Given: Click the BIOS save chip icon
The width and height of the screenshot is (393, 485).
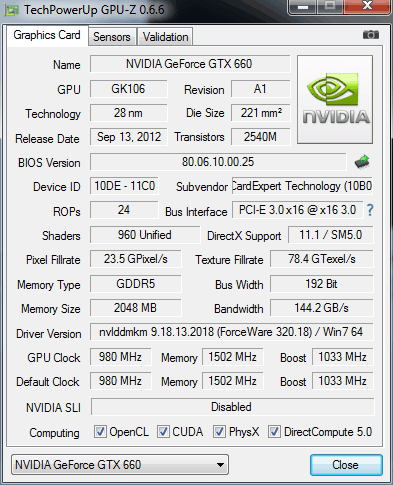Looking at the screenshot, I should (362, 162).
